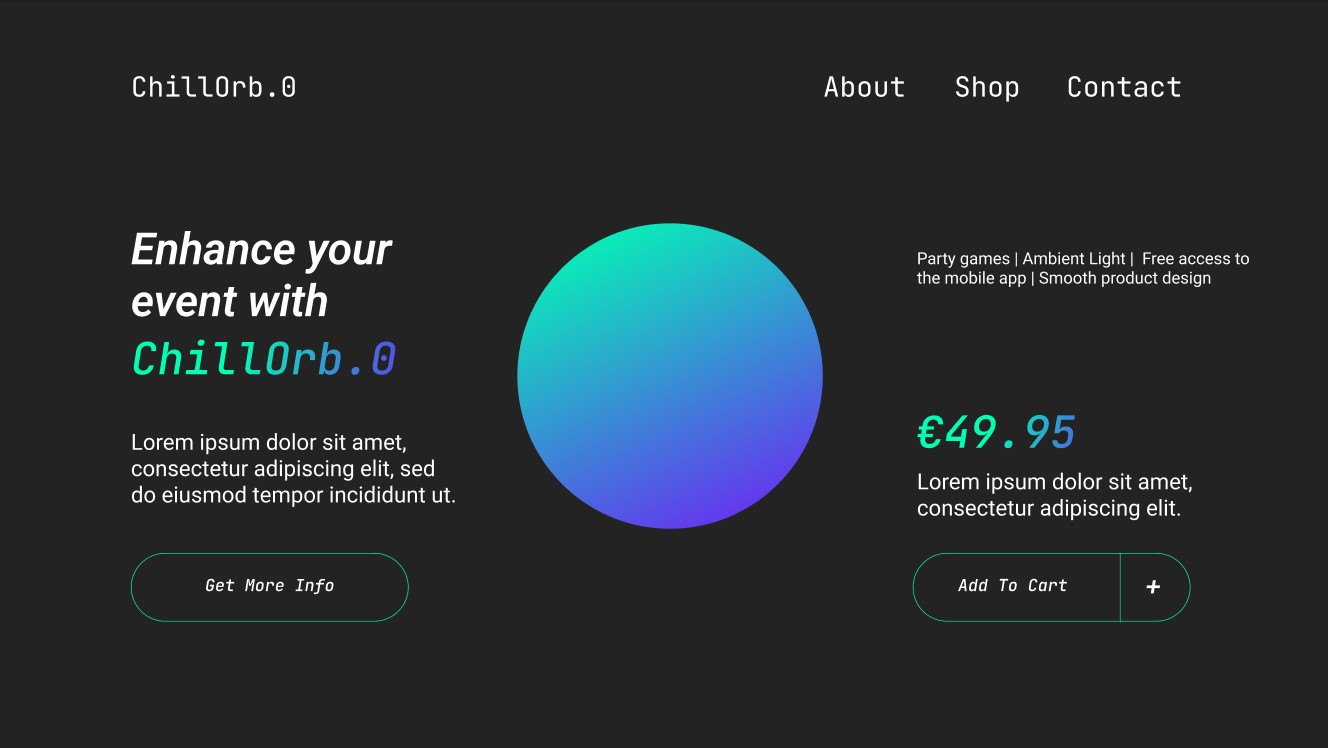Click the "event with" heading line
The width and height of the screenshot is (1328, 748).
coord(229,302)
